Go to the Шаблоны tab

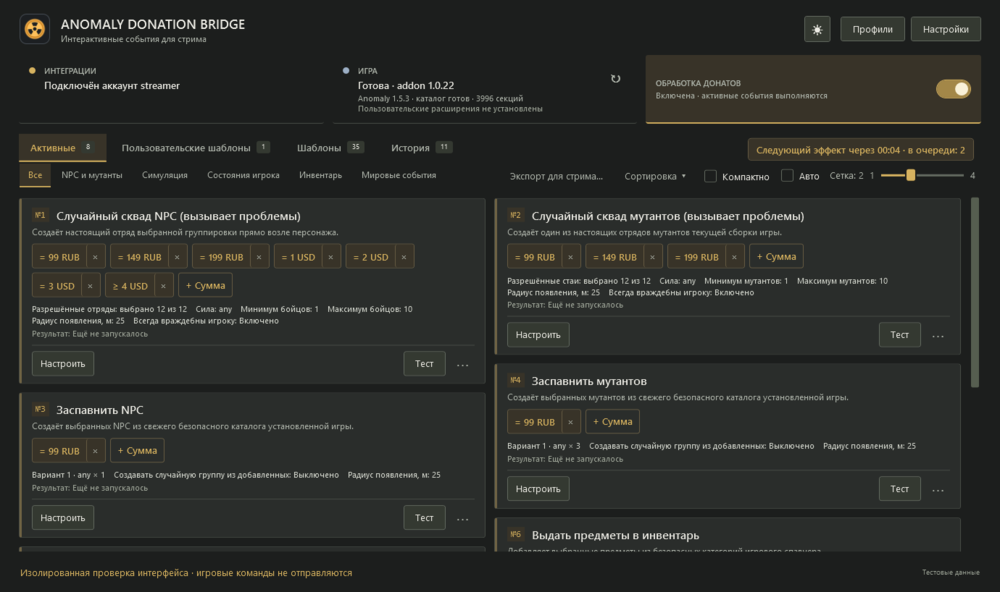(x=330, y=148)
